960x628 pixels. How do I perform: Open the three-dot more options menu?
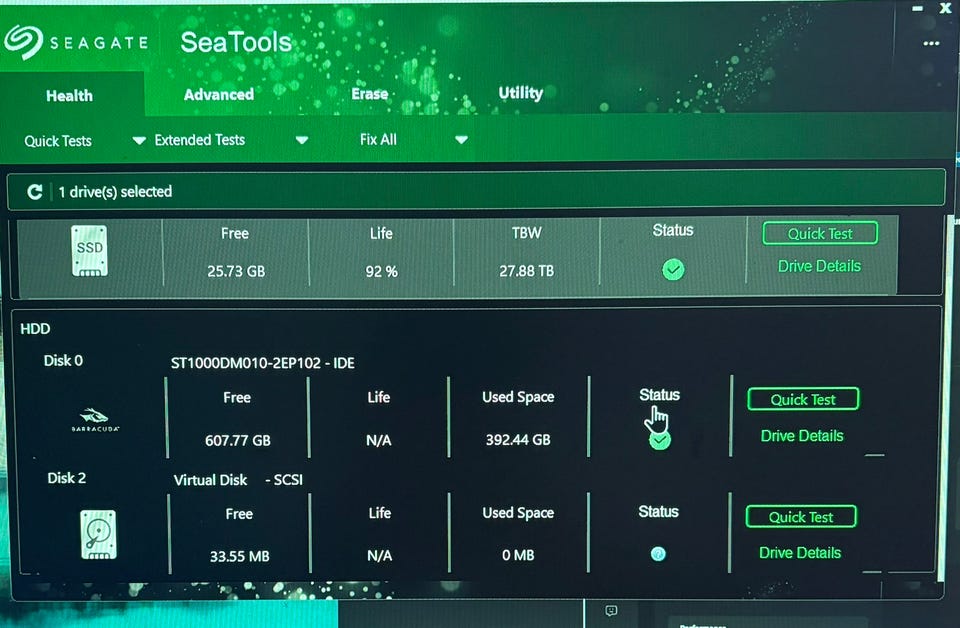point(931,43)
